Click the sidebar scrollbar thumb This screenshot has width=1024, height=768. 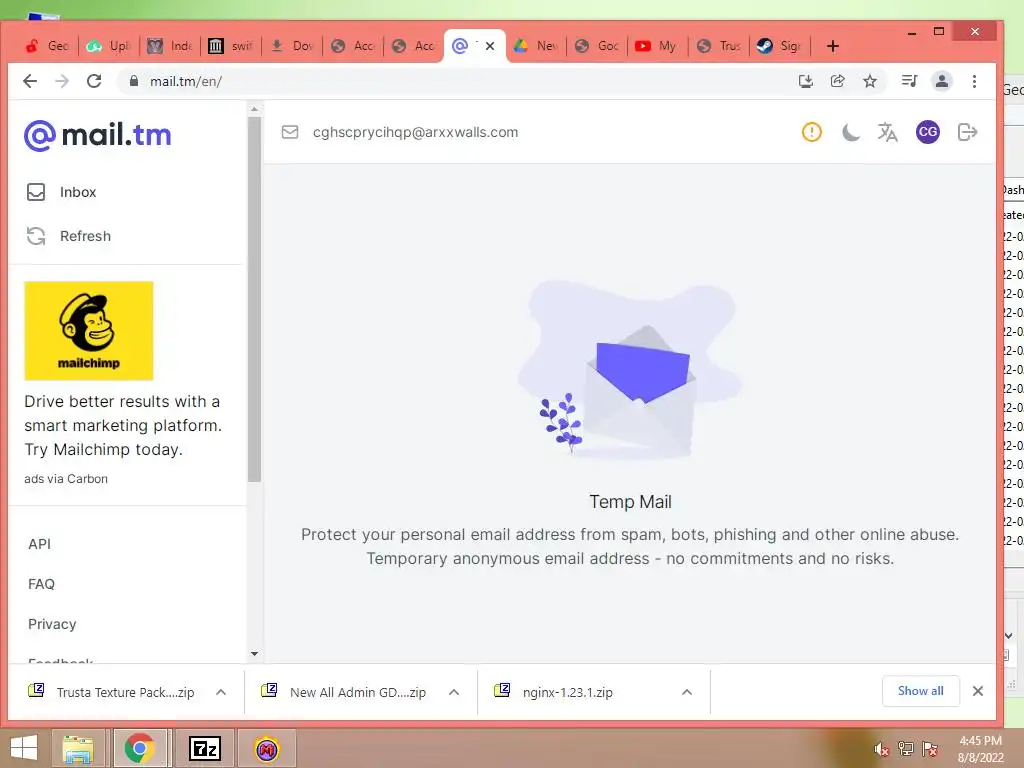pos(254,299)
